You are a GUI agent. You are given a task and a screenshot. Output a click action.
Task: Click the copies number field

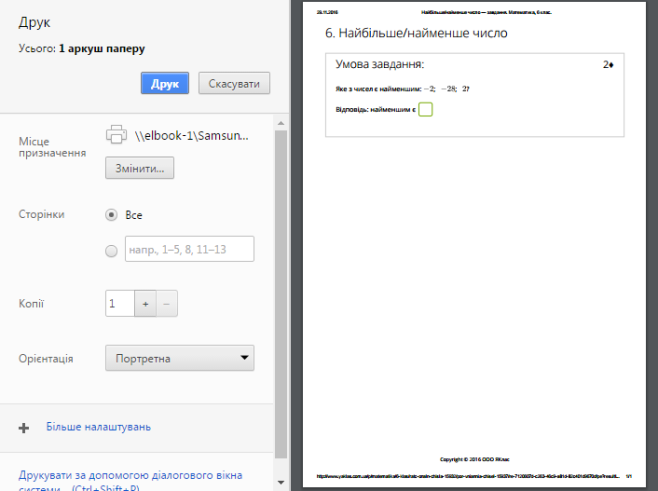119,303
